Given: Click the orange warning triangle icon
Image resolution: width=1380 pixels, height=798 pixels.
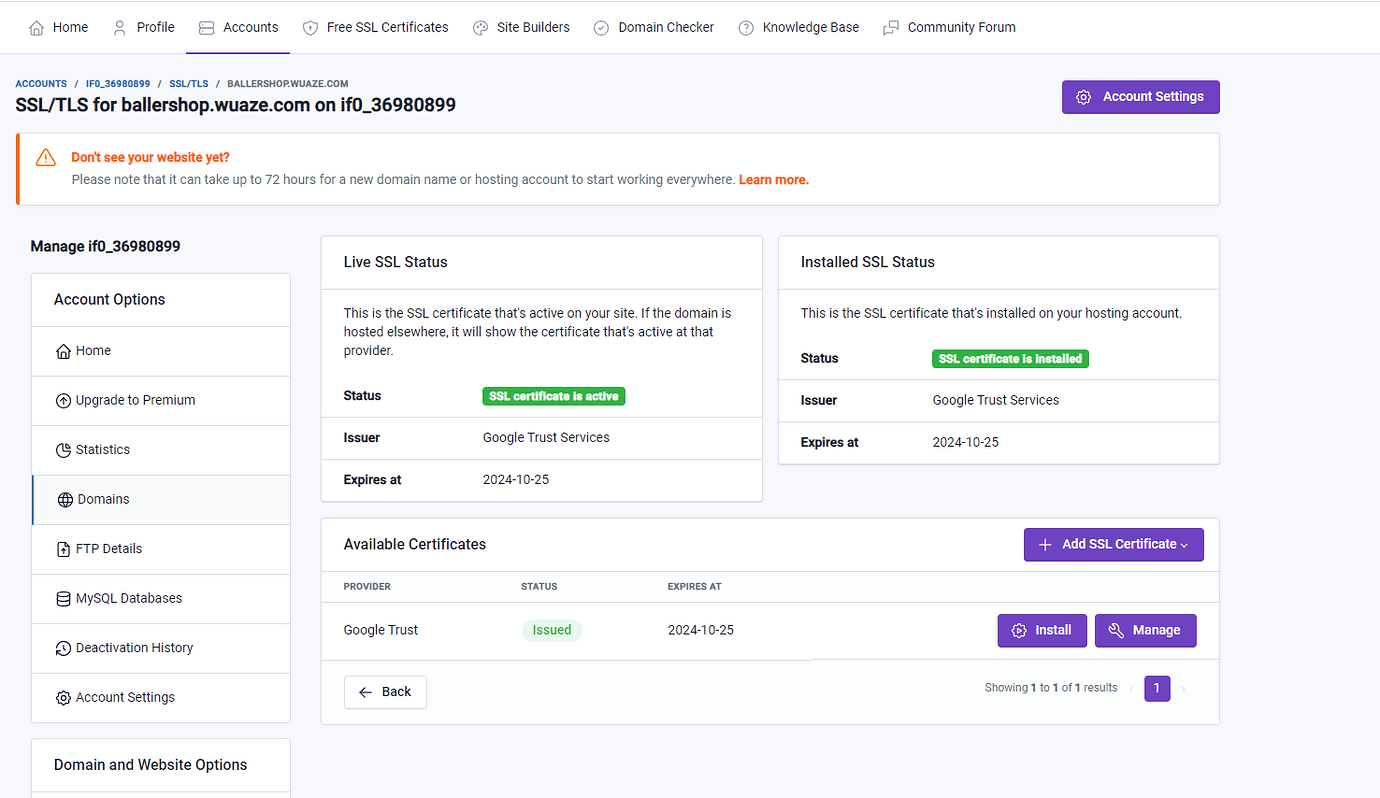Looking at the screenshot, I should click(45, 157).
